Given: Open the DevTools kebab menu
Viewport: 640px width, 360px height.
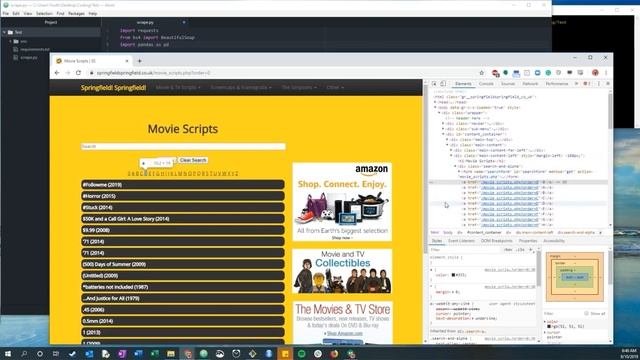Looking at the screenshot, I should 599,84.
